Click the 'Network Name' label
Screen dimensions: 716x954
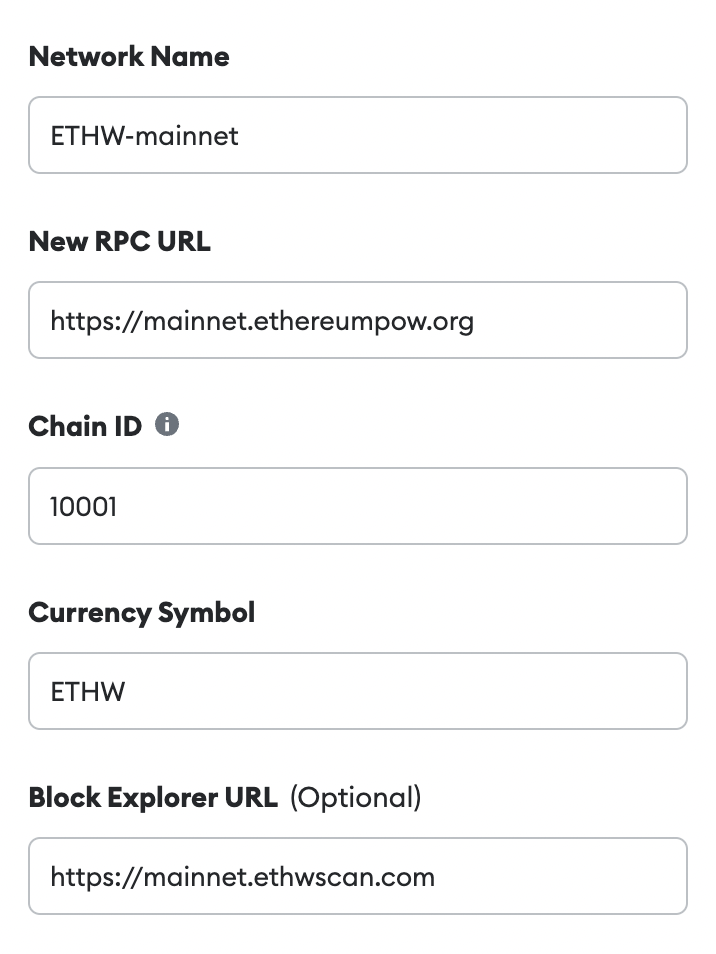pos(129,57)
